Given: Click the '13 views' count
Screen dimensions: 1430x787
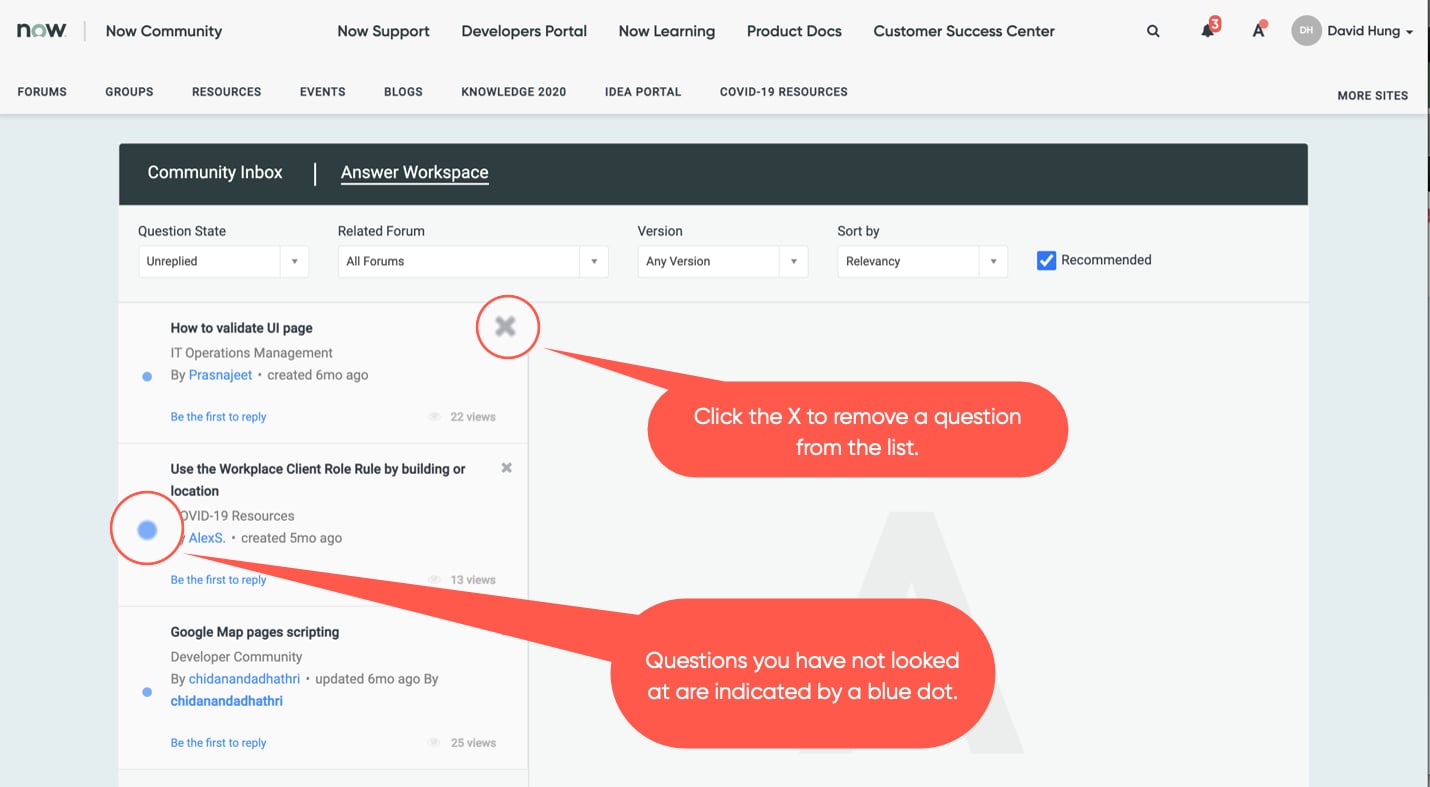Looking at the screenshot, I should coord(472,580).
